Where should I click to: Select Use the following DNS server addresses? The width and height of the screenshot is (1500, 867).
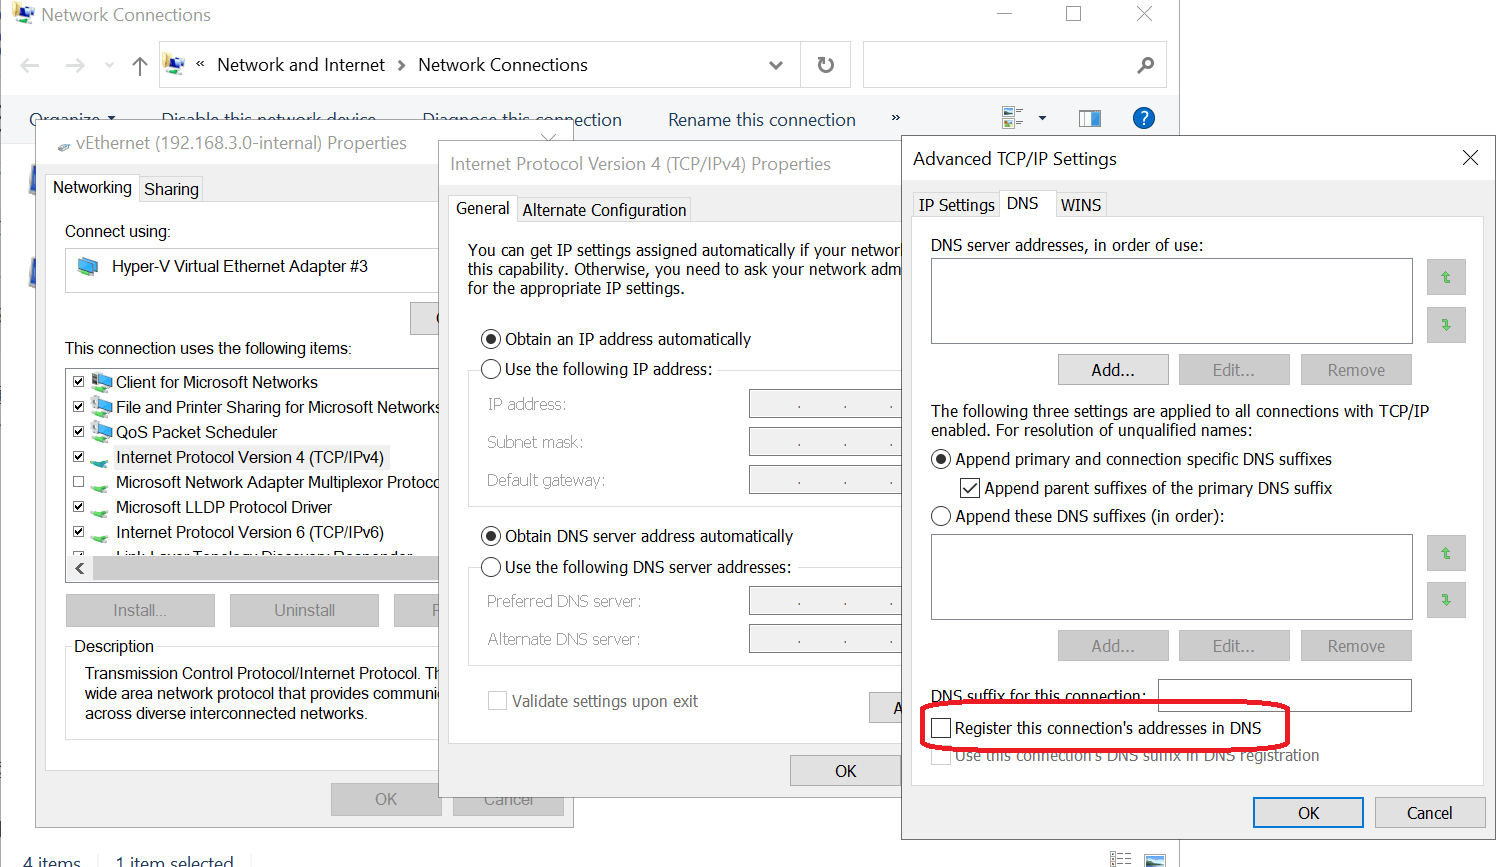point(491,567)
